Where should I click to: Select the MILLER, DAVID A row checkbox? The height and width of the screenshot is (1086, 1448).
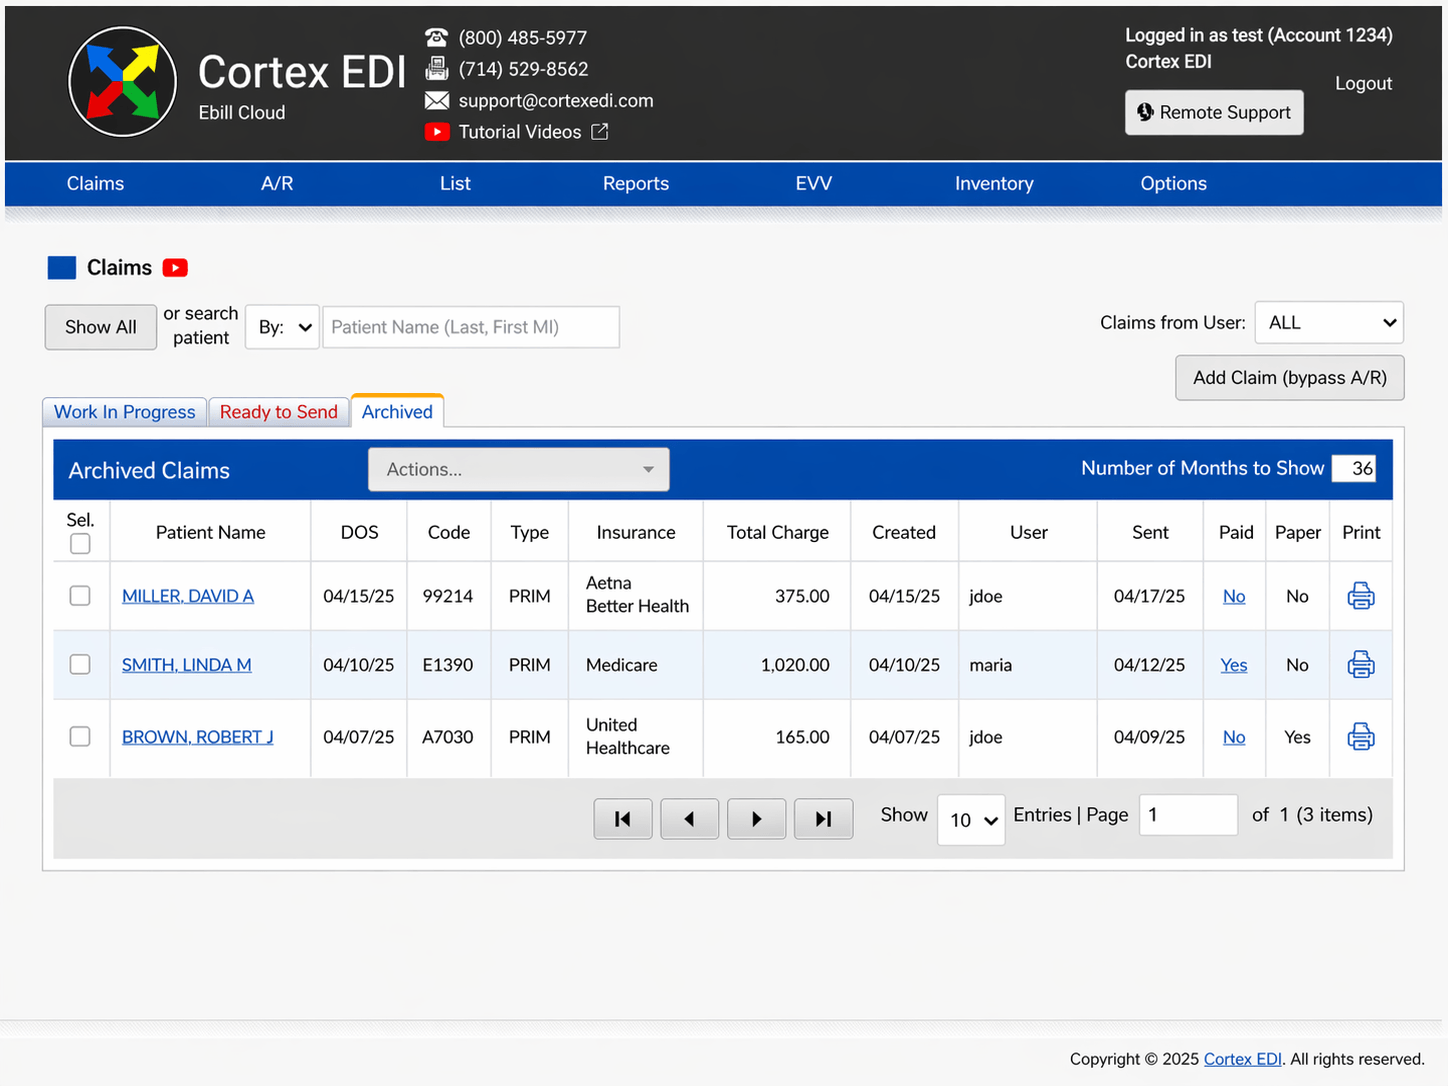pyautogui.click(x=80, y=596)
